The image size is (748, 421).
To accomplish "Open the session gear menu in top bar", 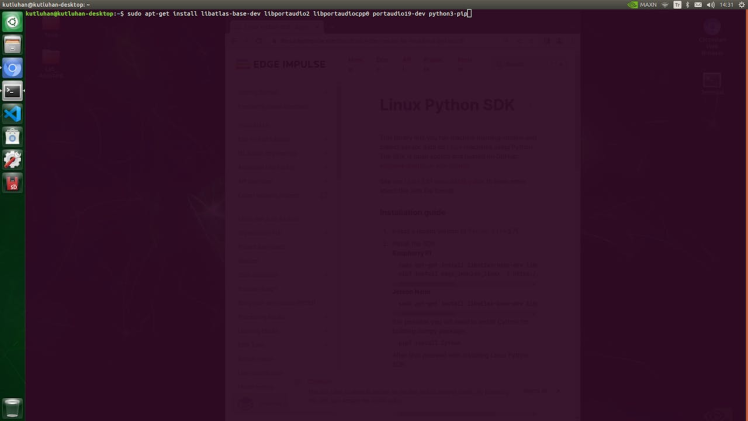I will click(x=742, y=5).
